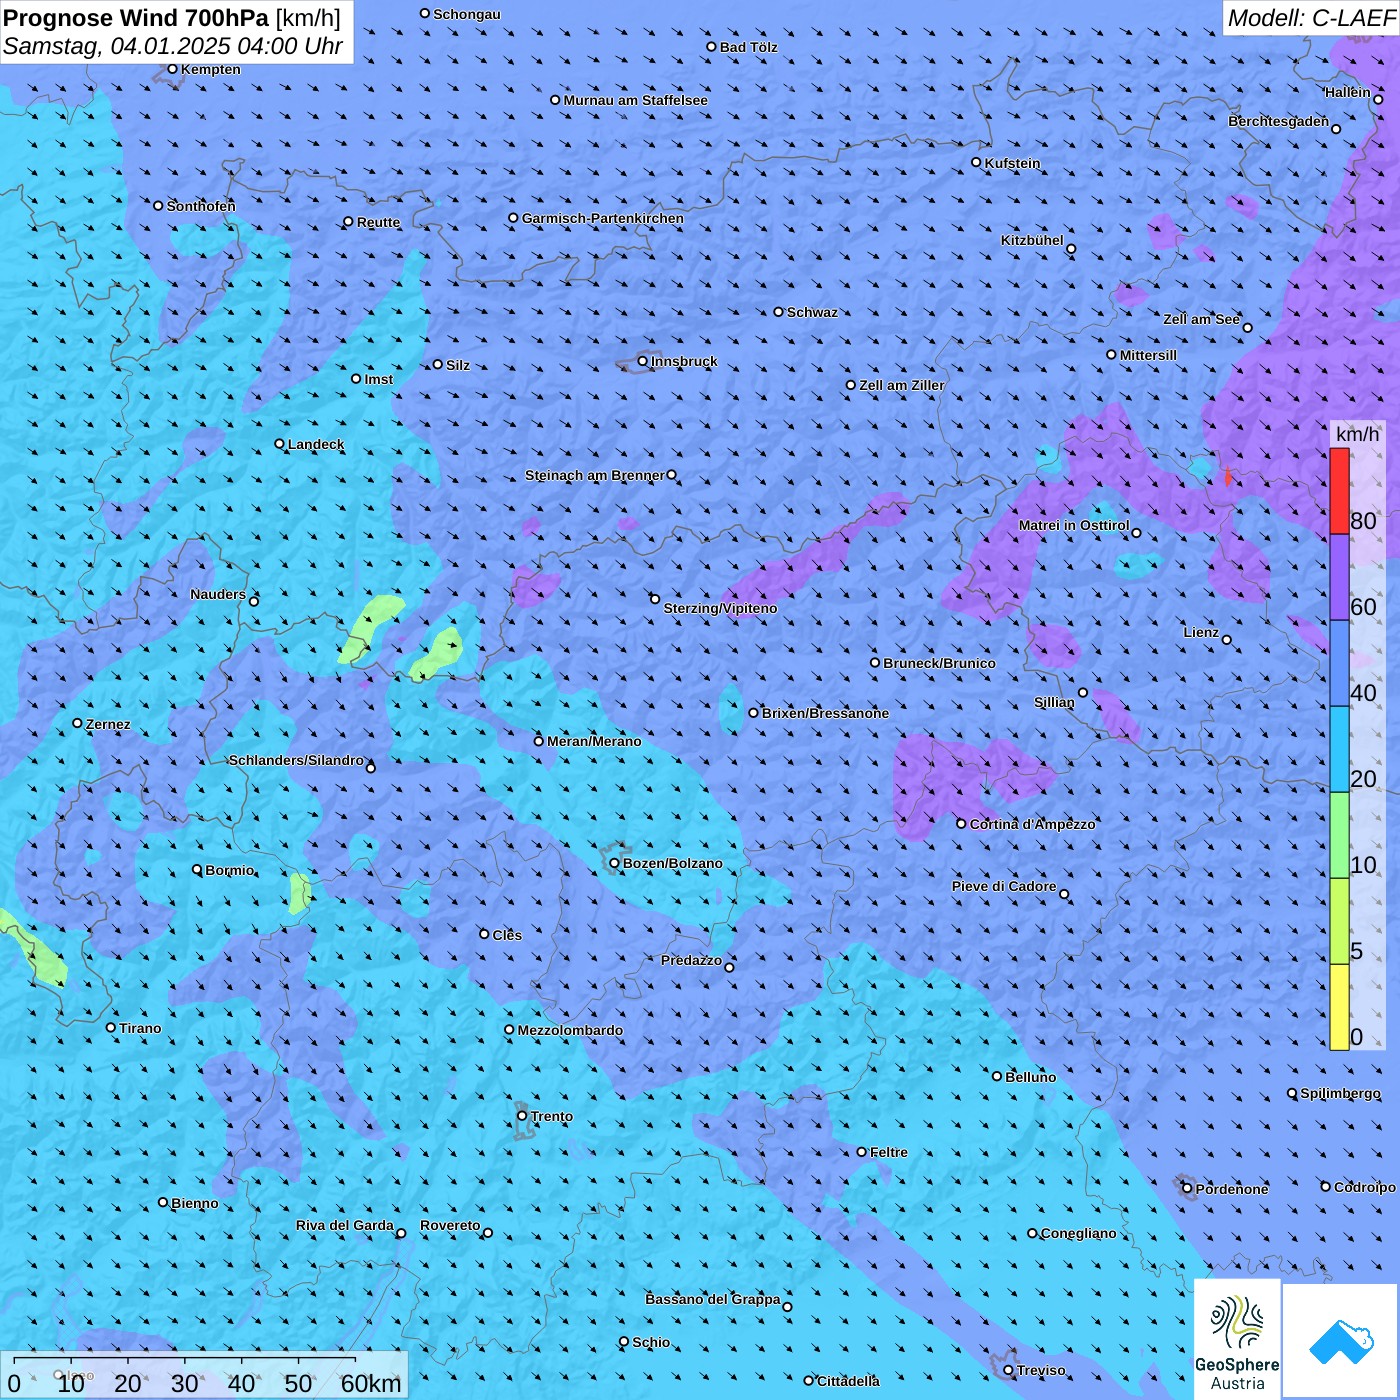Click the 'Schongau' label
Screen dimensions: 1400x1400
pos(467,14)
